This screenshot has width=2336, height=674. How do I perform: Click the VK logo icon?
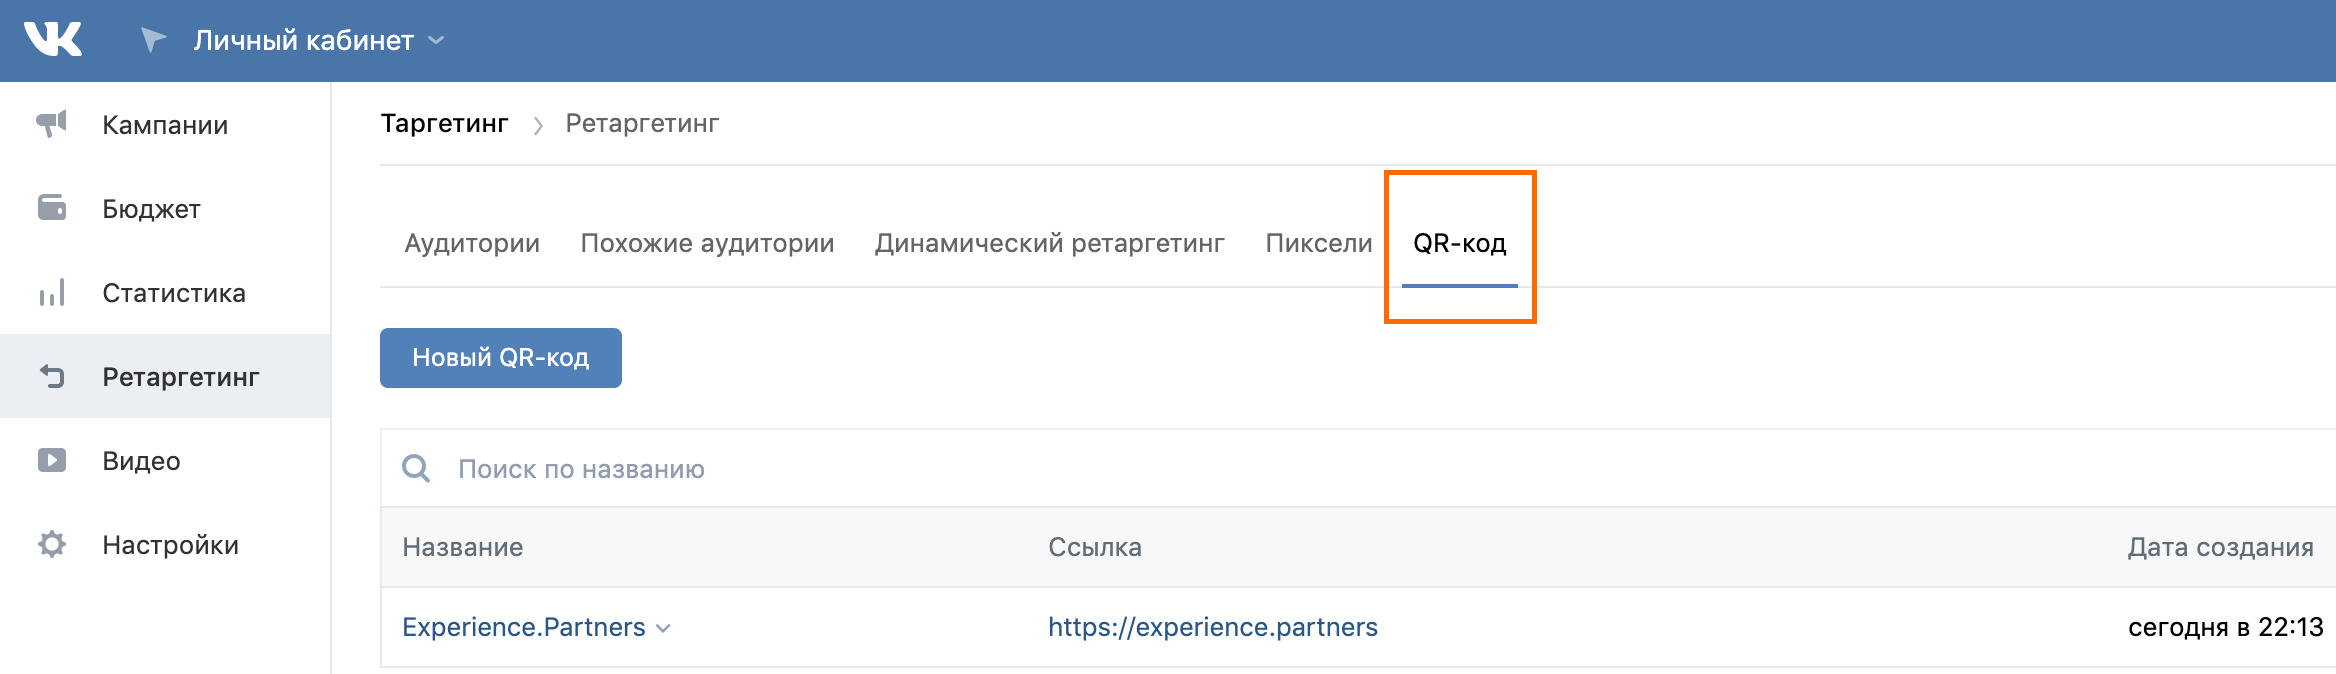point(53,40)
